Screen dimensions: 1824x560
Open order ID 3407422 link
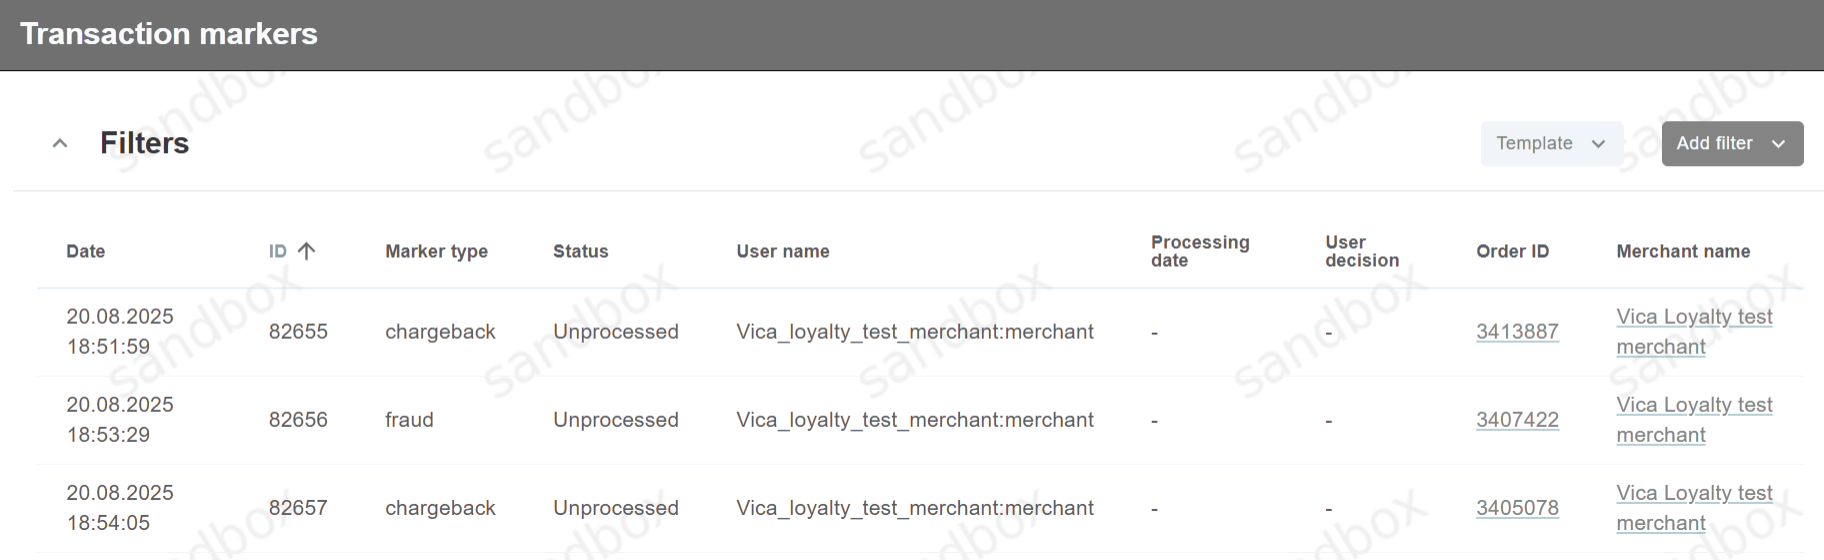(1516, 420)
